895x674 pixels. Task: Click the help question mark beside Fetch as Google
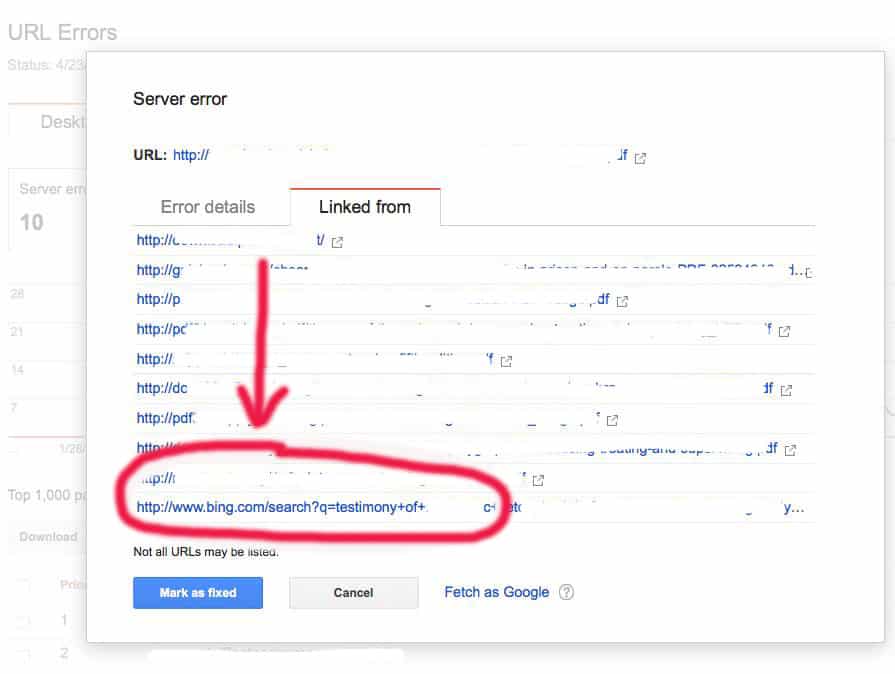pyautogui.click(x=566, y=592)
